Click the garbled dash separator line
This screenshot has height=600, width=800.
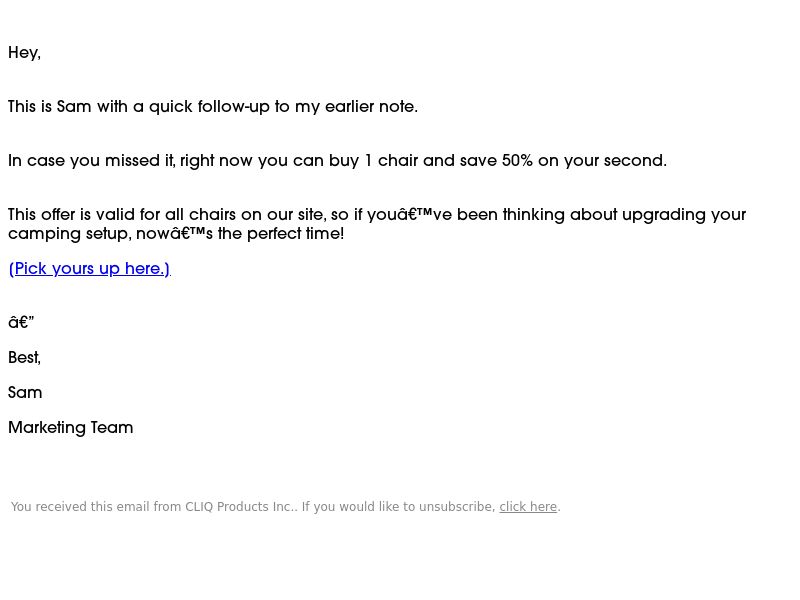point(21,322)
